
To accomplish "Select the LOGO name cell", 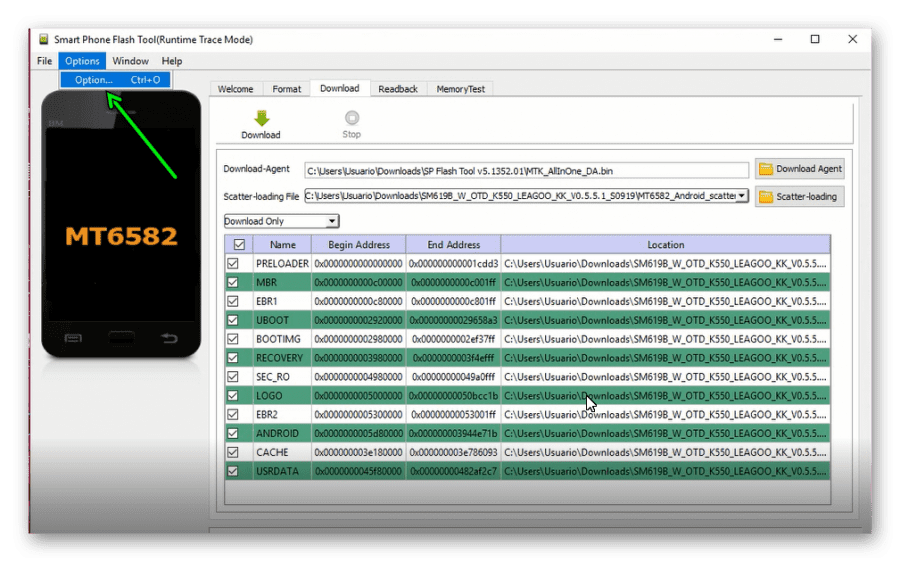I will click(x=282, y=396).
